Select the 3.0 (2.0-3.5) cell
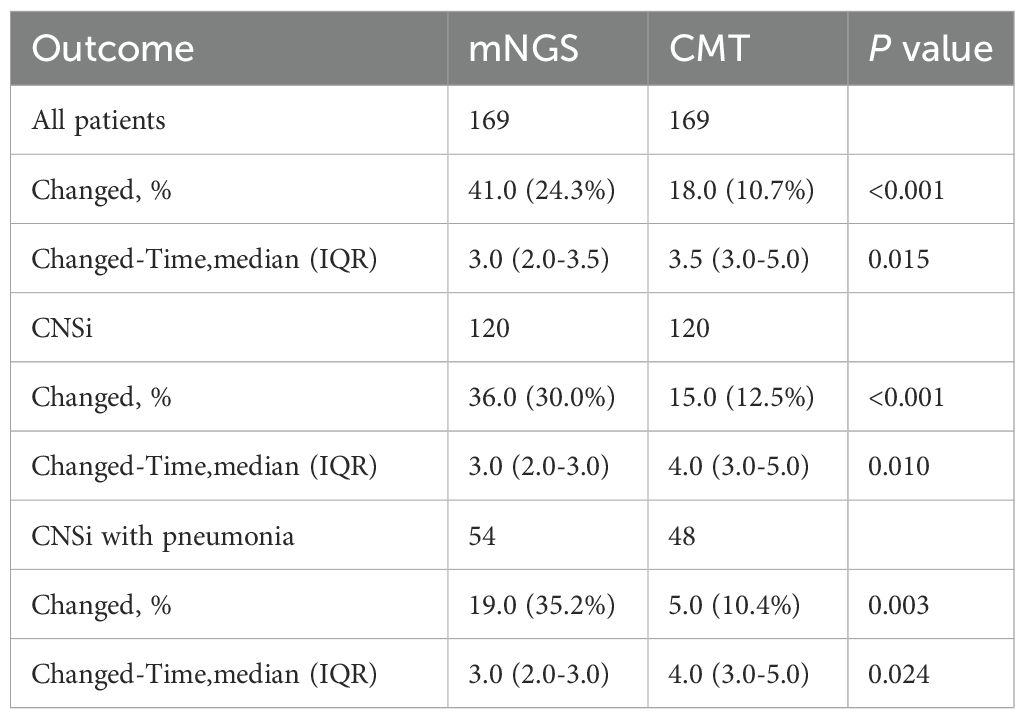 (x=538, y=259)
